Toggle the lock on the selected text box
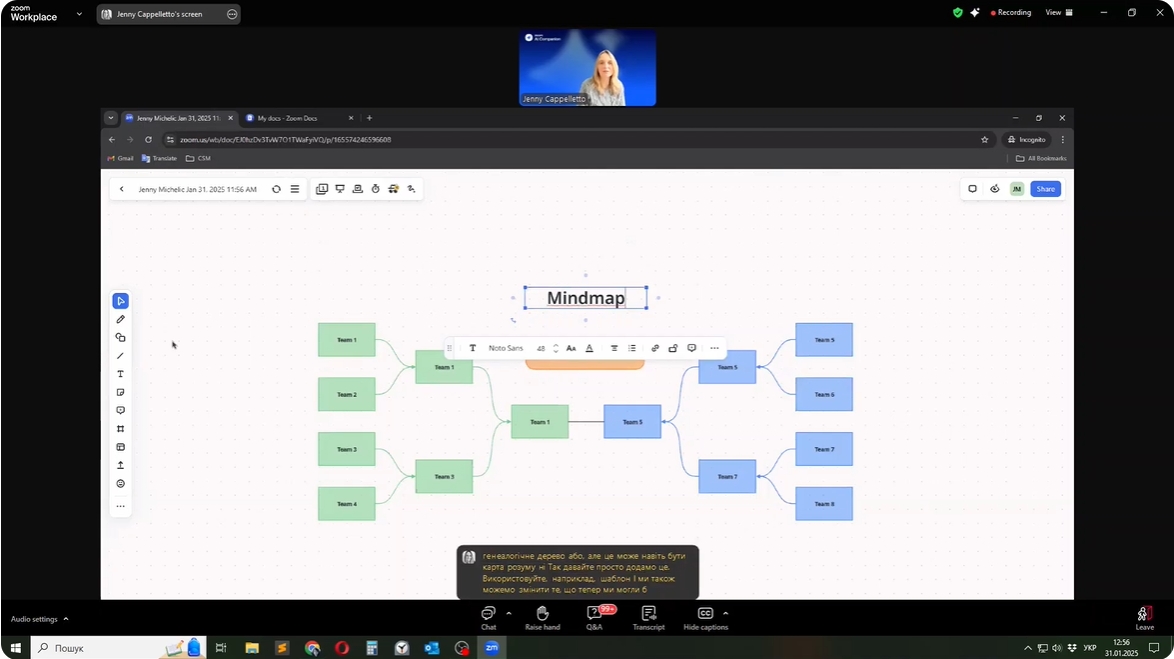The width and height of the screenshot is (1174, 659). coord(673,348)
